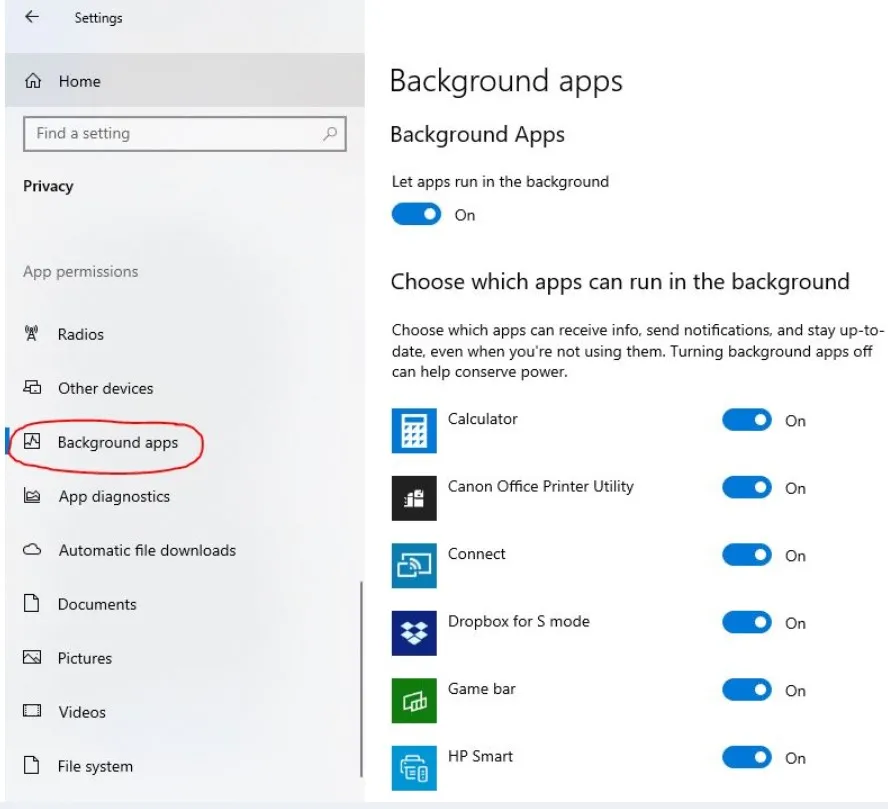Open App diagnostics settings
888x809 pixels.
pos(114,496)
